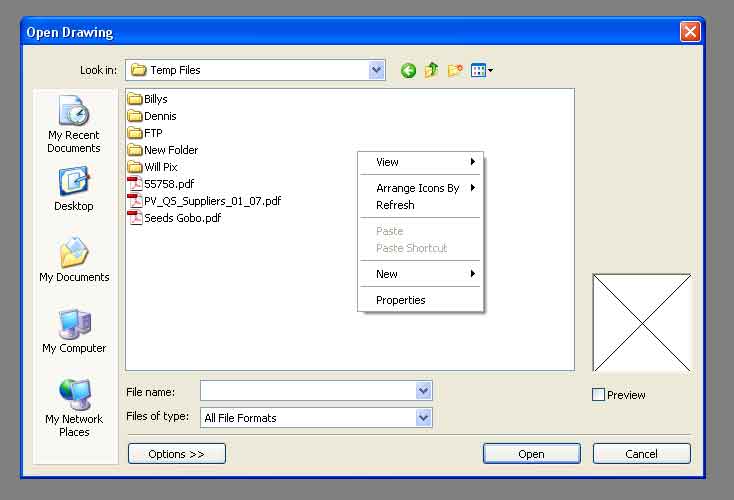The height and width of the screenshot is (500, 734).
Task: Open Arrange Icons By submenu
Action: point(420,188)
